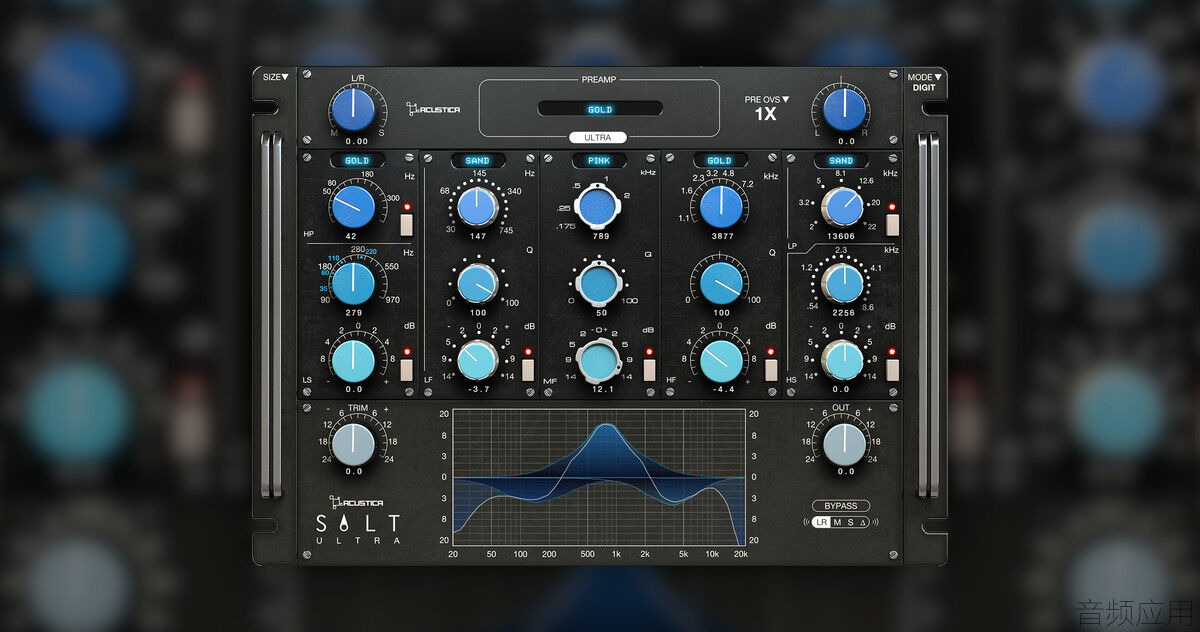The width and height of the screenshot is (1200, 632).
Task: Toggle the HF band on/off switch
Action: click(x=771, y=369)
